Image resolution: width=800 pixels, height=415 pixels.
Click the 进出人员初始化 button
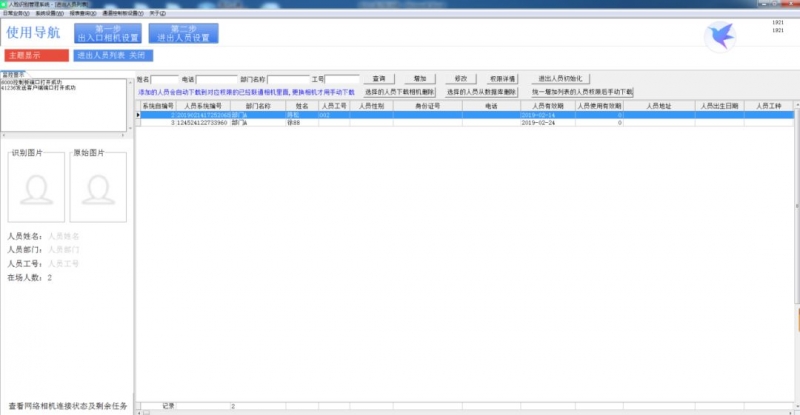point(565,78)
